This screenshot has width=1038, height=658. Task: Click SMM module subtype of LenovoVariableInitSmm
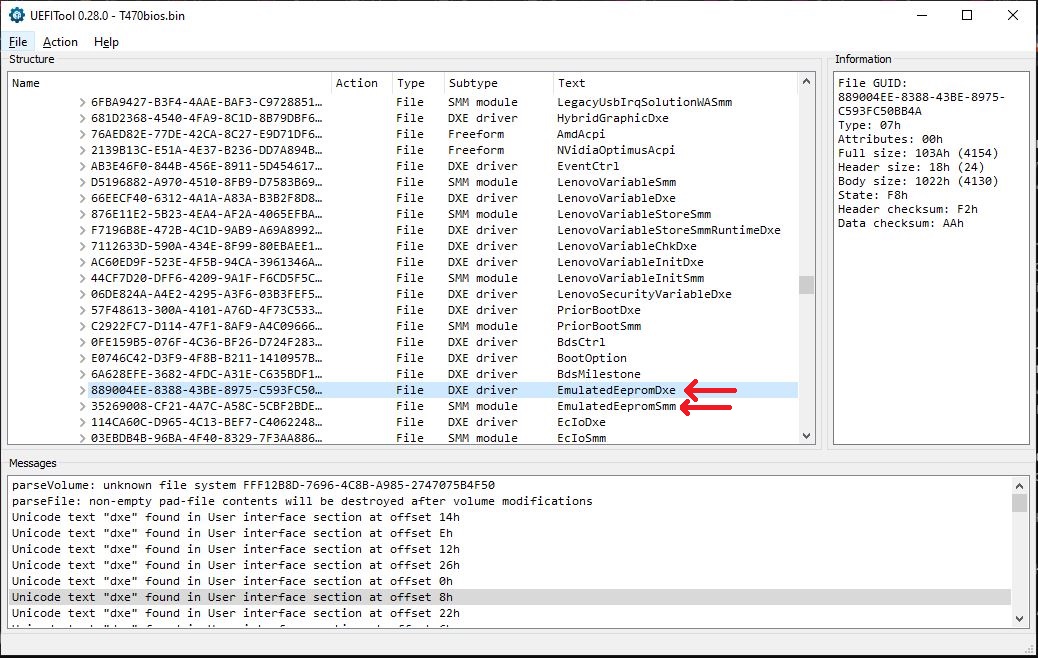pos(483,278)
